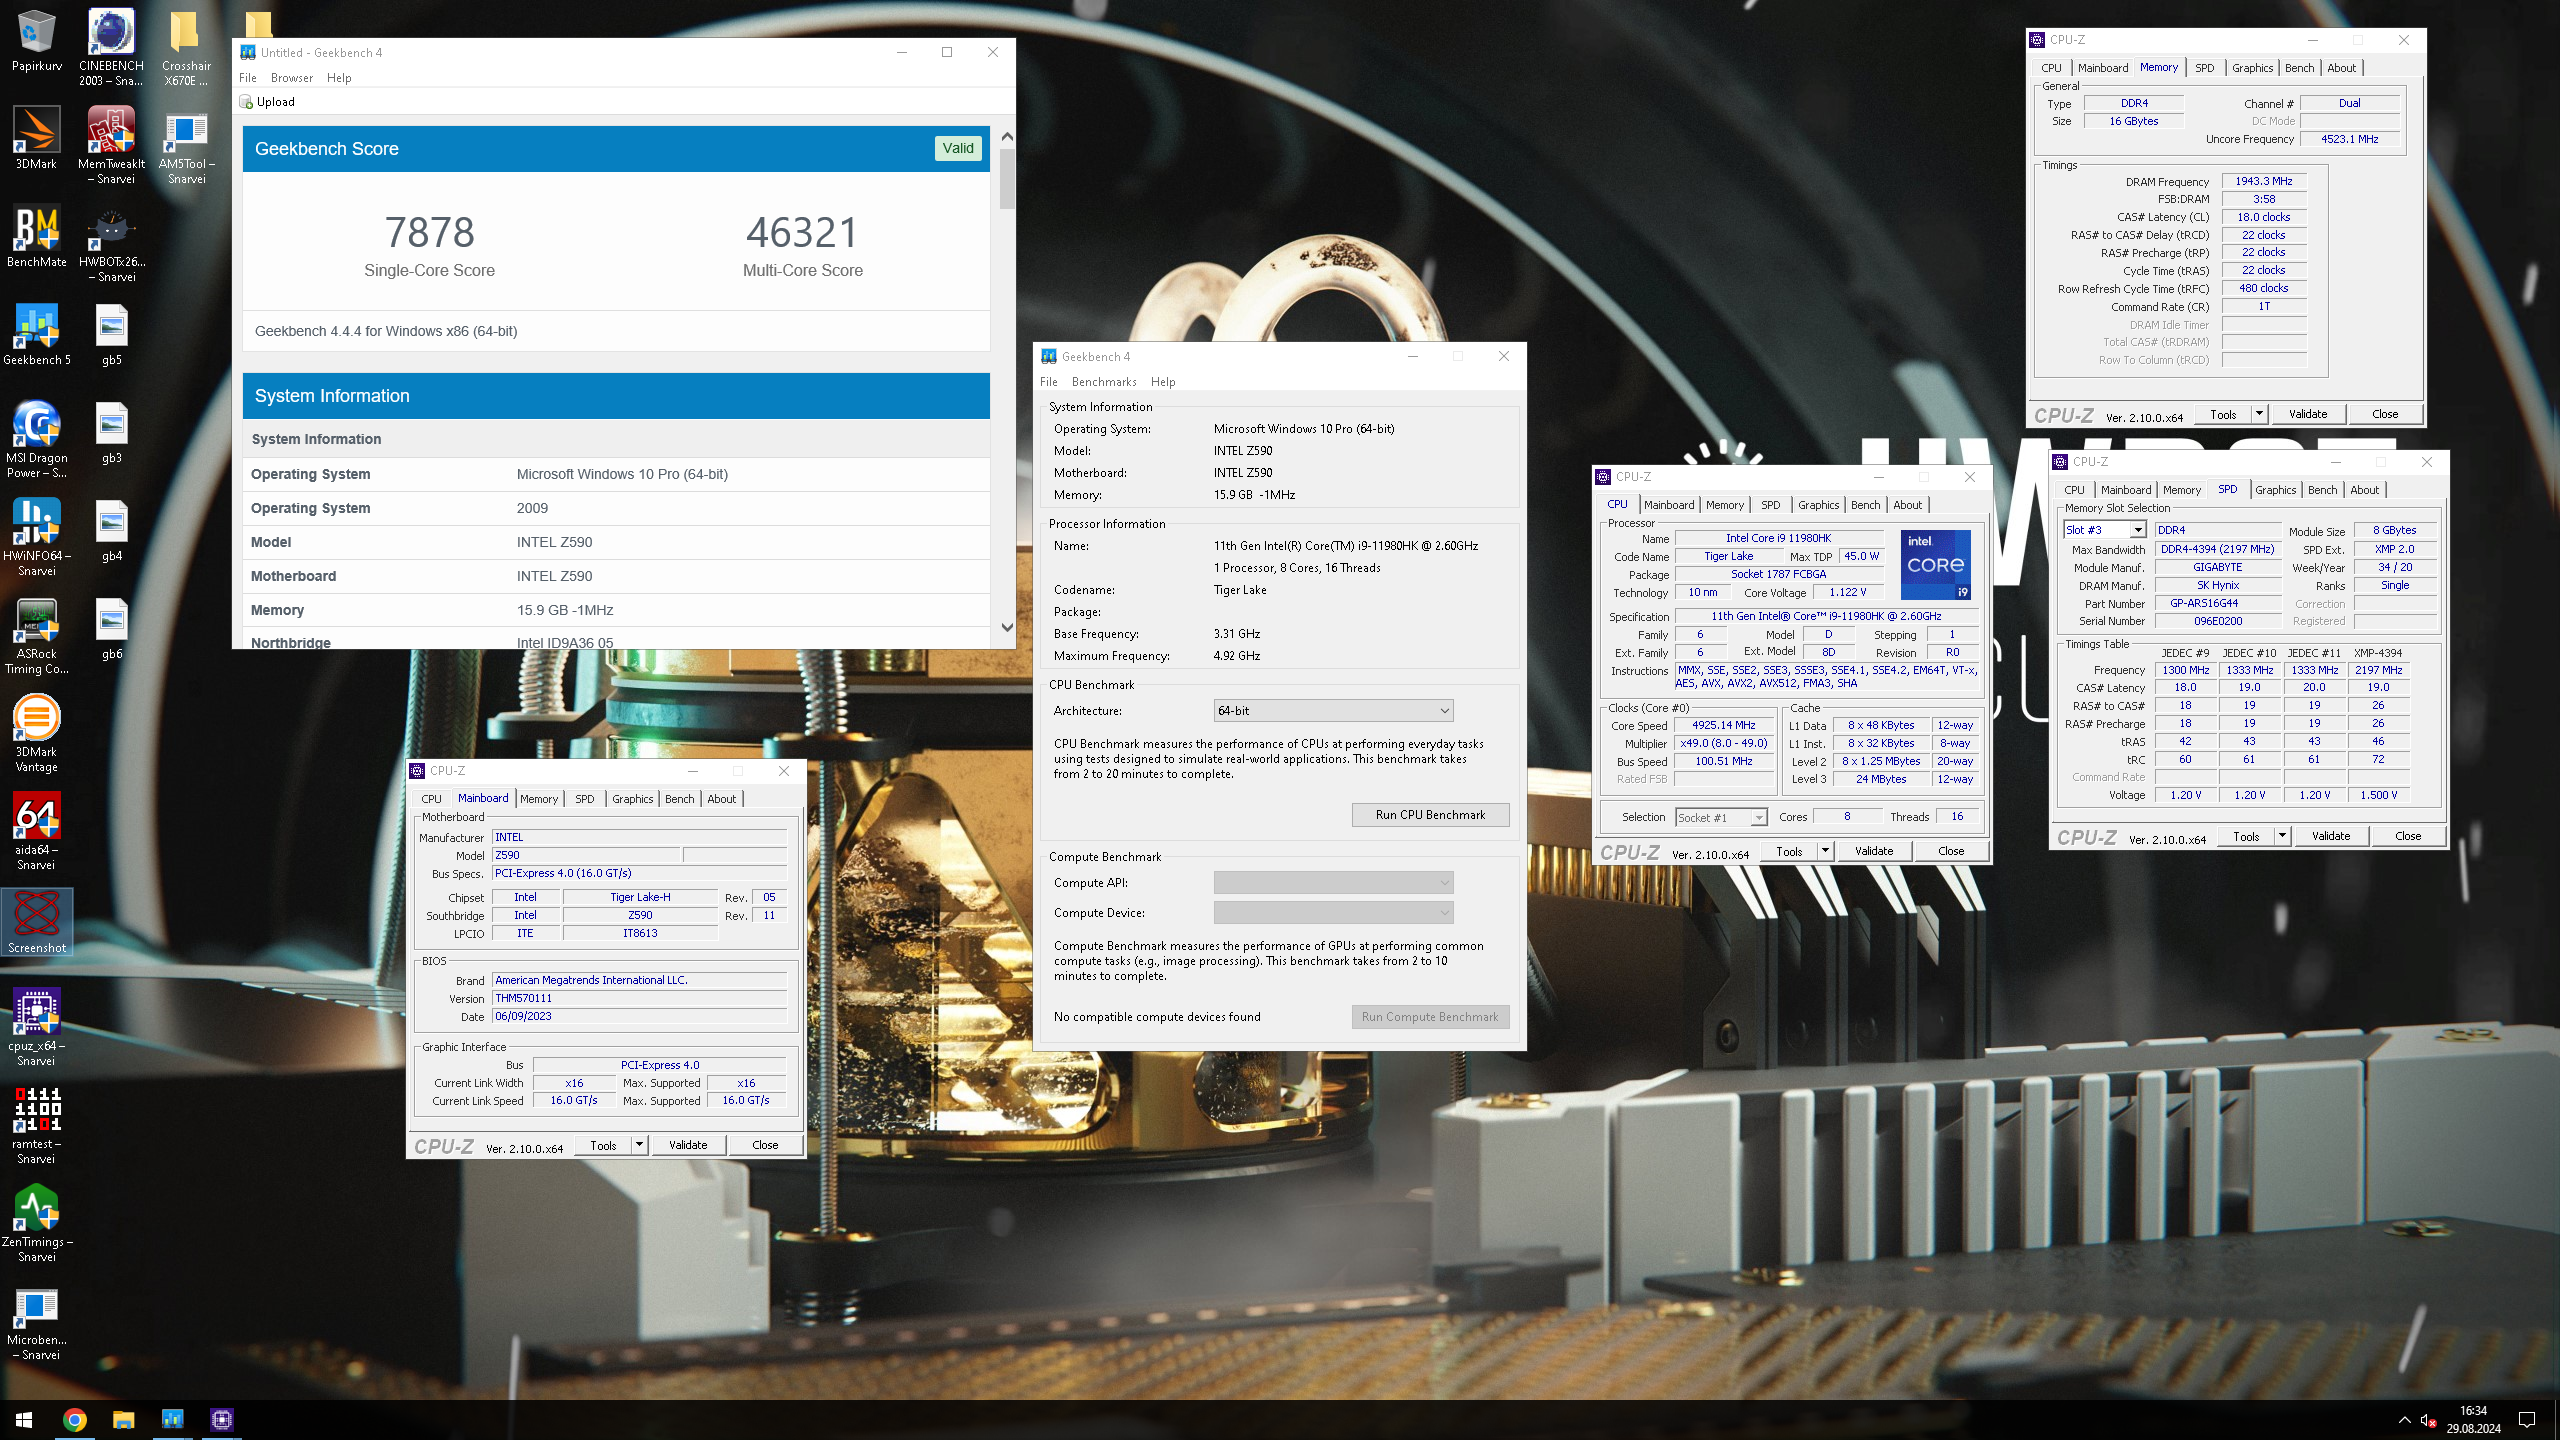
Task: Open CPU-Z from the taskbar
Action: (221, 1419)
